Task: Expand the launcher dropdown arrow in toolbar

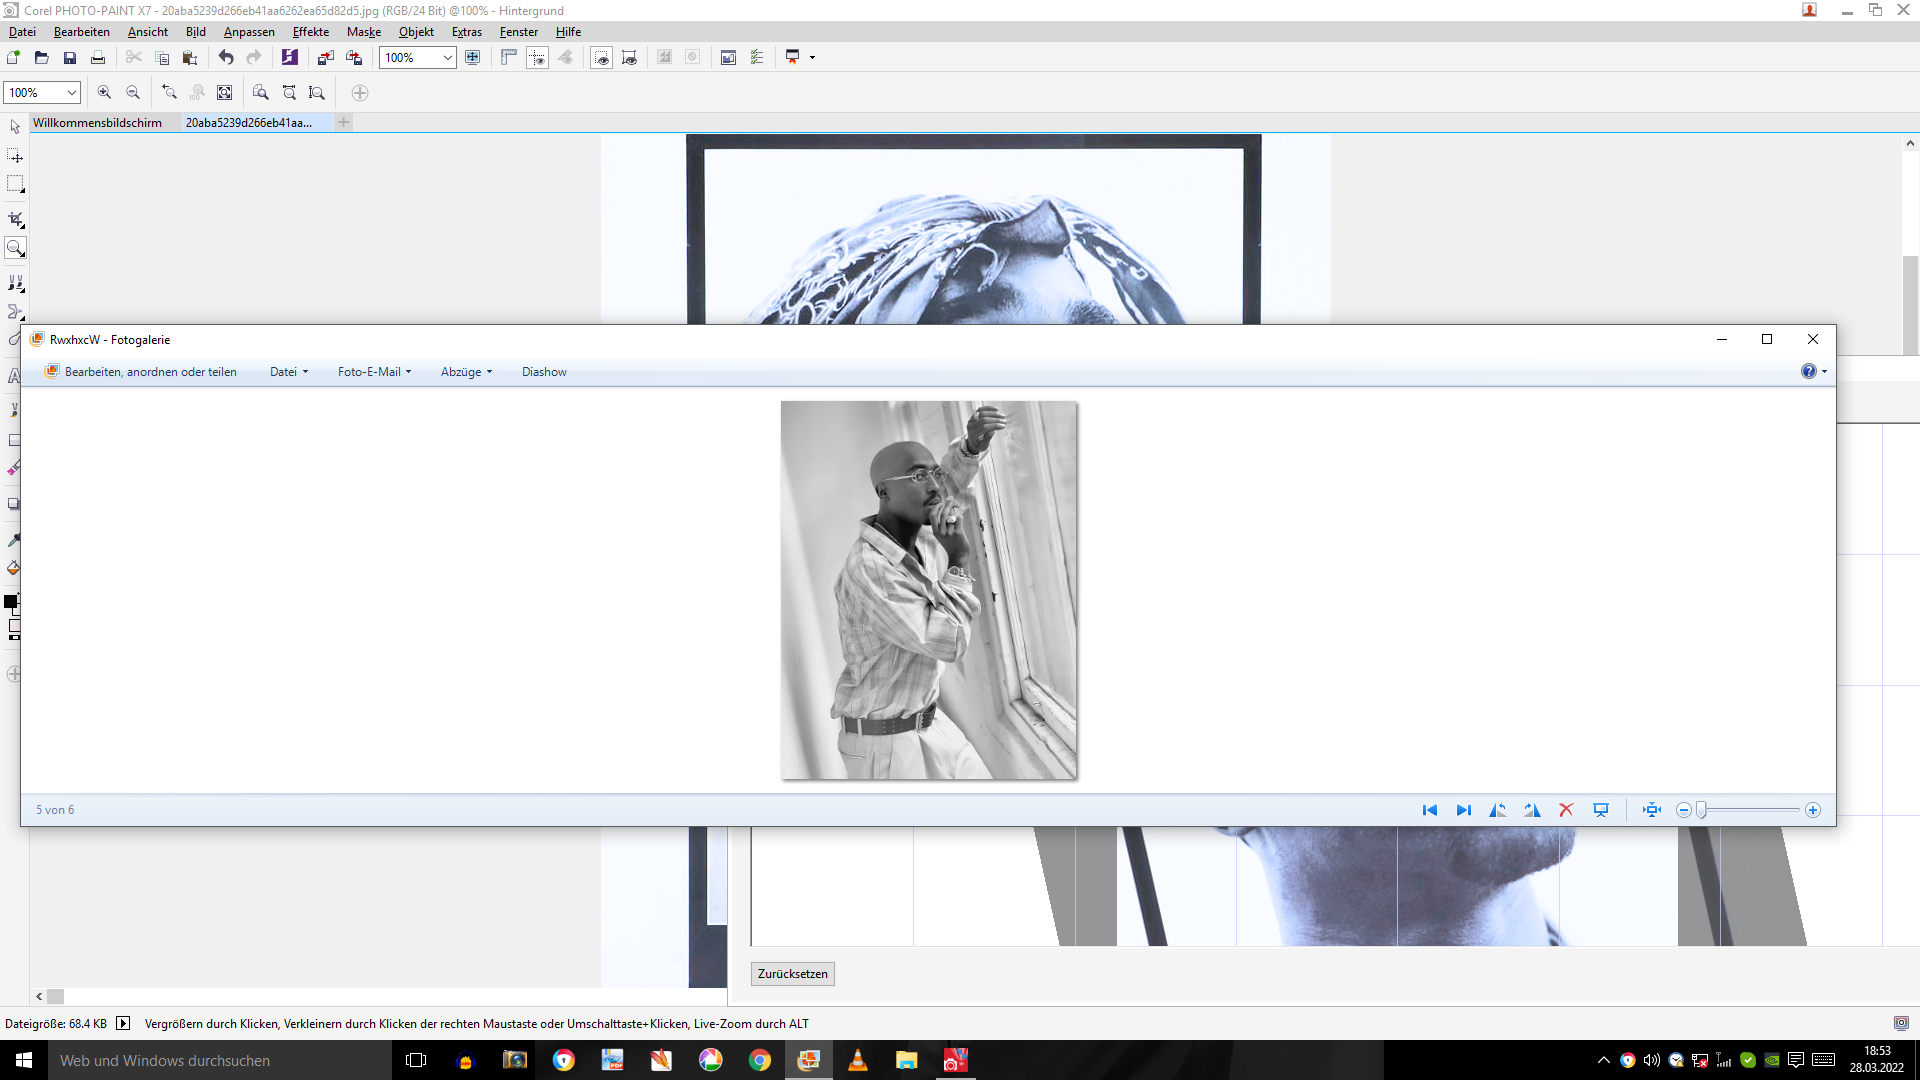Action: click(813, 58)
